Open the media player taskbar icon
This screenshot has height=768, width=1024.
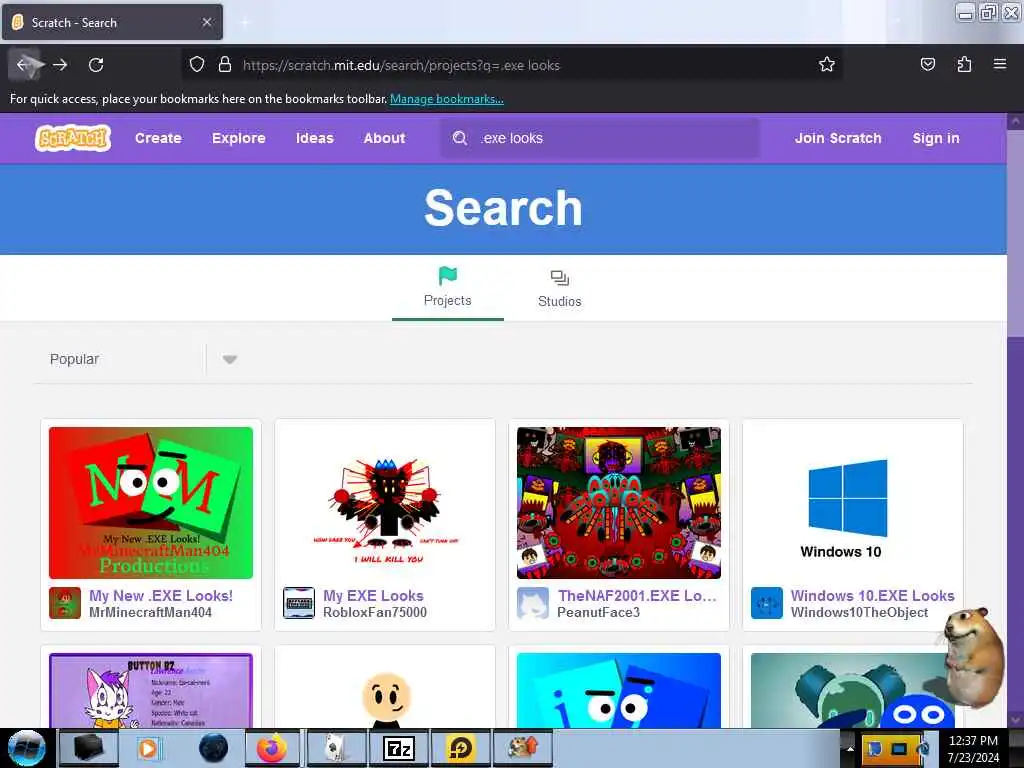(148, 748)
